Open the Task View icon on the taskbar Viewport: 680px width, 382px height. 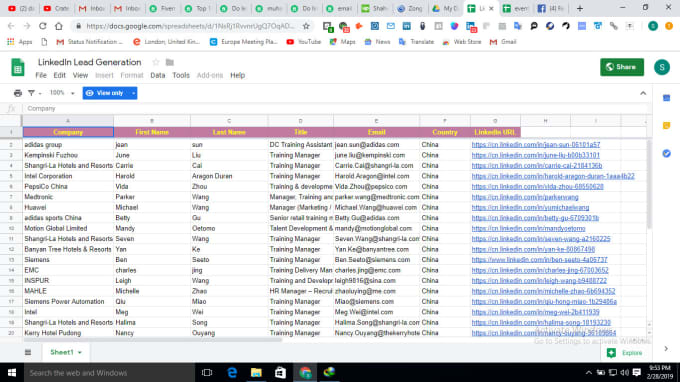207,372
